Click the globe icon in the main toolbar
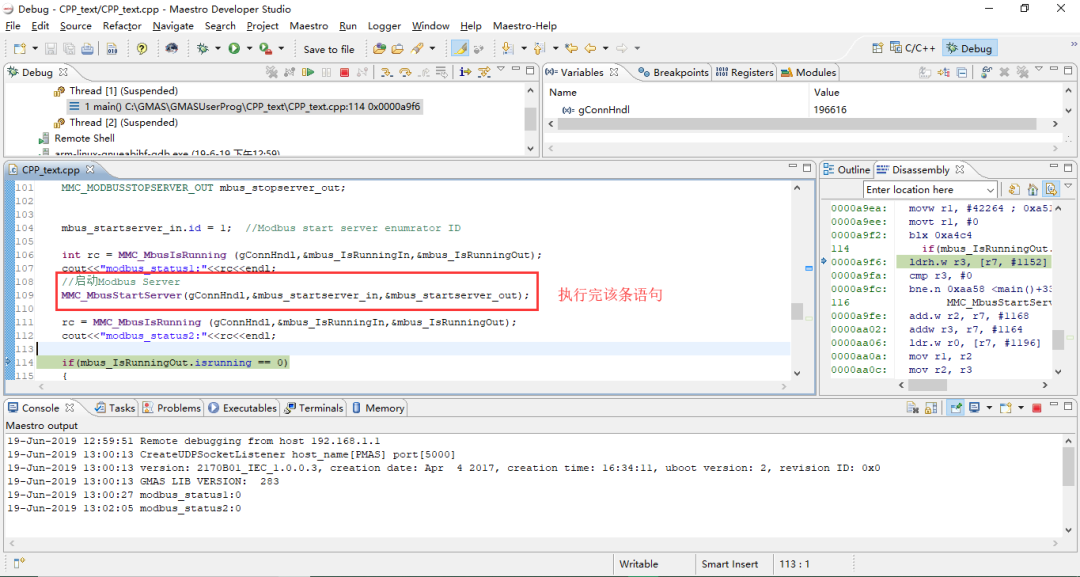The height and width of the screenshot is (577, 1080). (172, 48)
